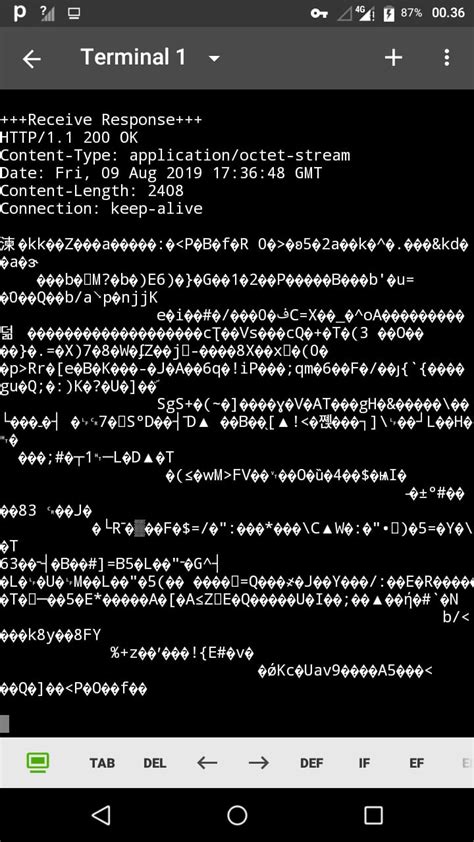Screen dimensions: 474x842
Task: Tap the VPN key icon in status bar
Action: (x=319, y=13)
